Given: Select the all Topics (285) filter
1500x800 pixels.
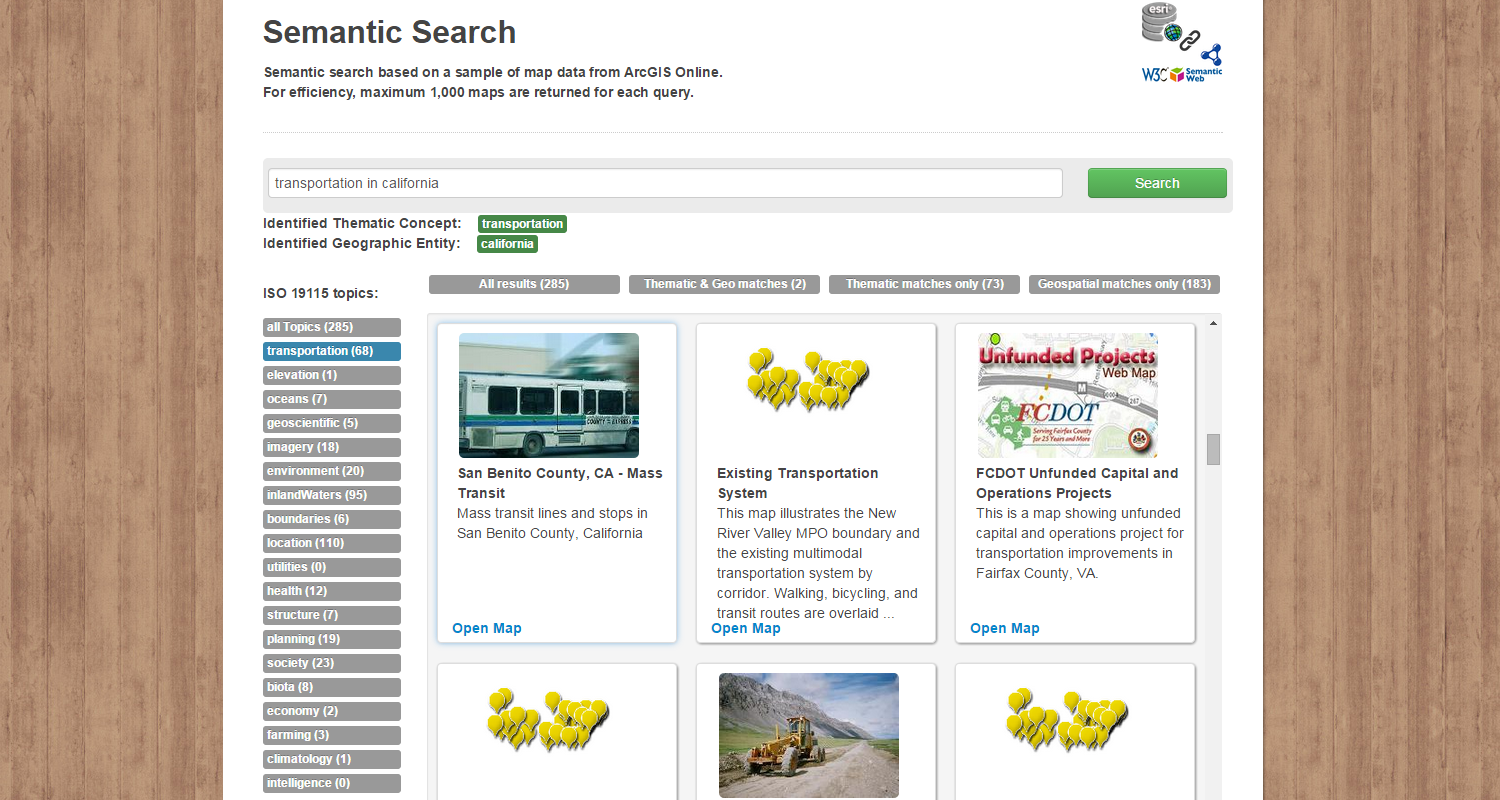Looking at the screenshot, I should click(x=332, y=327).
